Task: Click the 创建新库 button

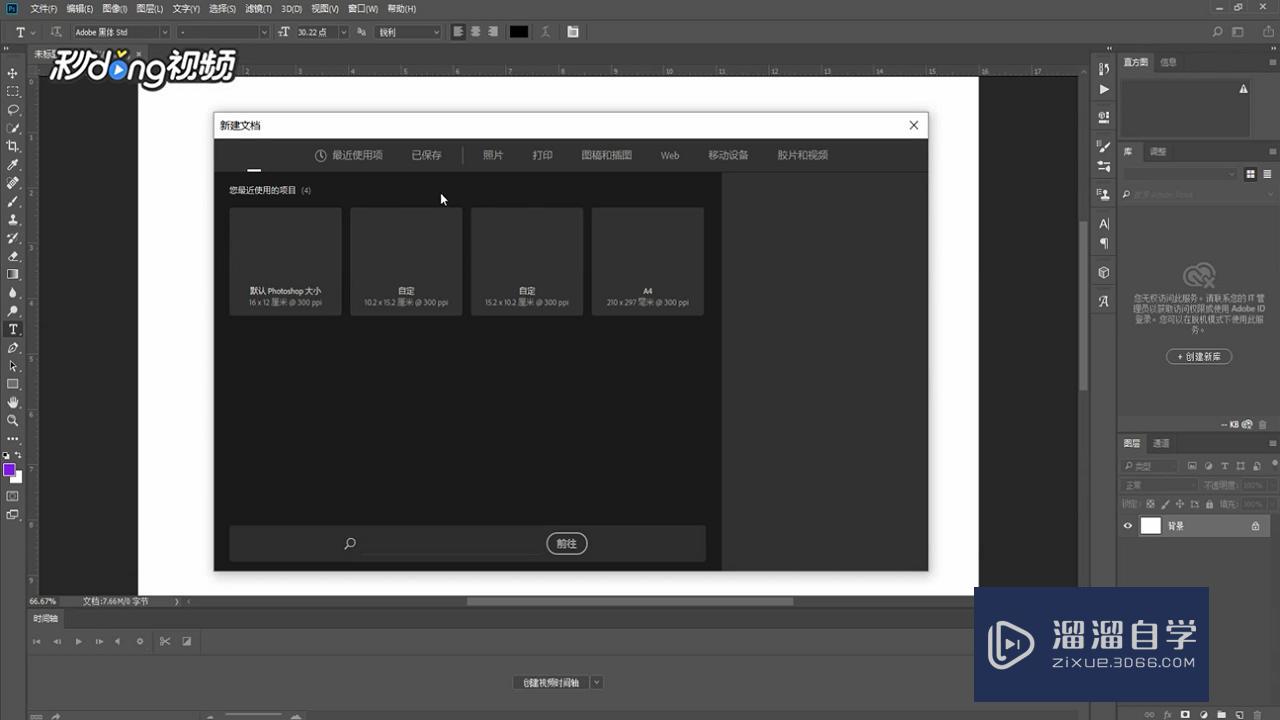Action: [1199, 357]
